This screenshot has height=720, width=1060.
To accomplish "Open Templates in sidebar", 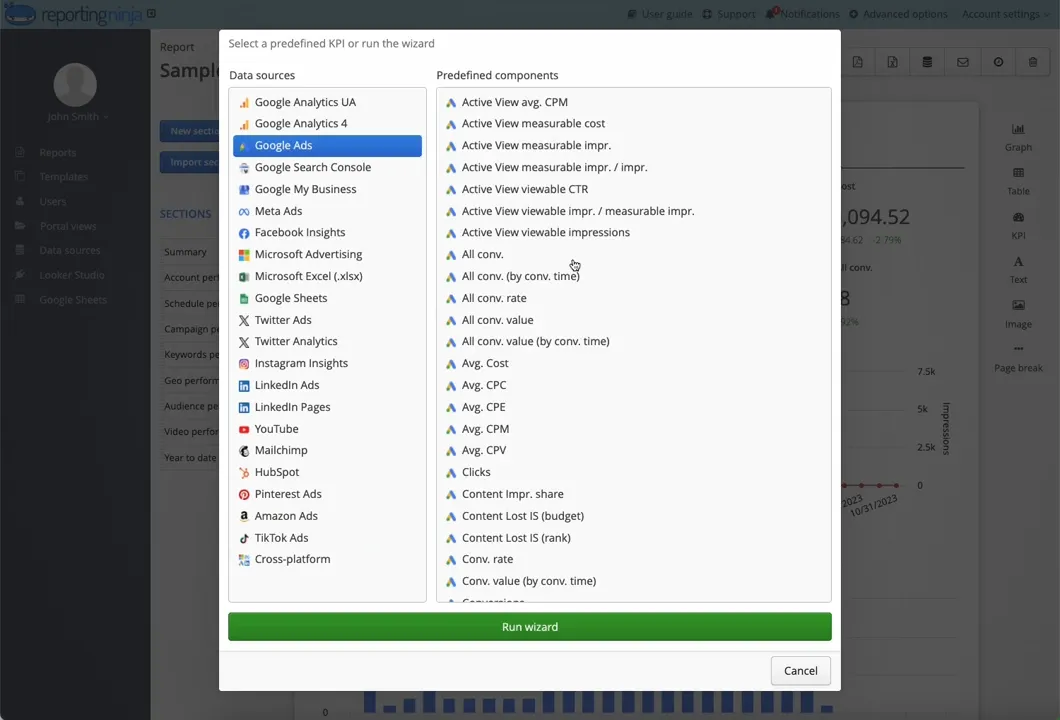I will click(64, 177).
